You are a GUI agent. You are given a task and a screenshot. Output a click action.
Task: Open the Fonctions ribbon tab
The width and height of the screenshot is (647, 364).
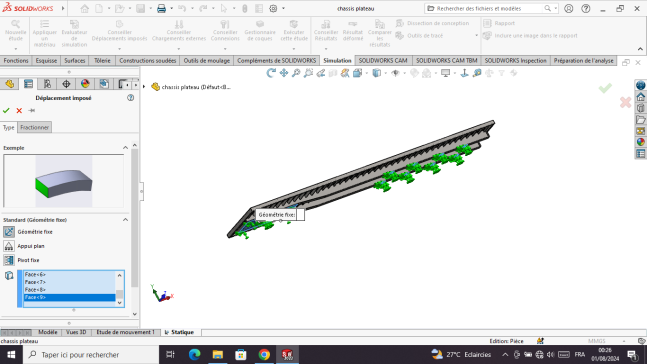point(16,61)
